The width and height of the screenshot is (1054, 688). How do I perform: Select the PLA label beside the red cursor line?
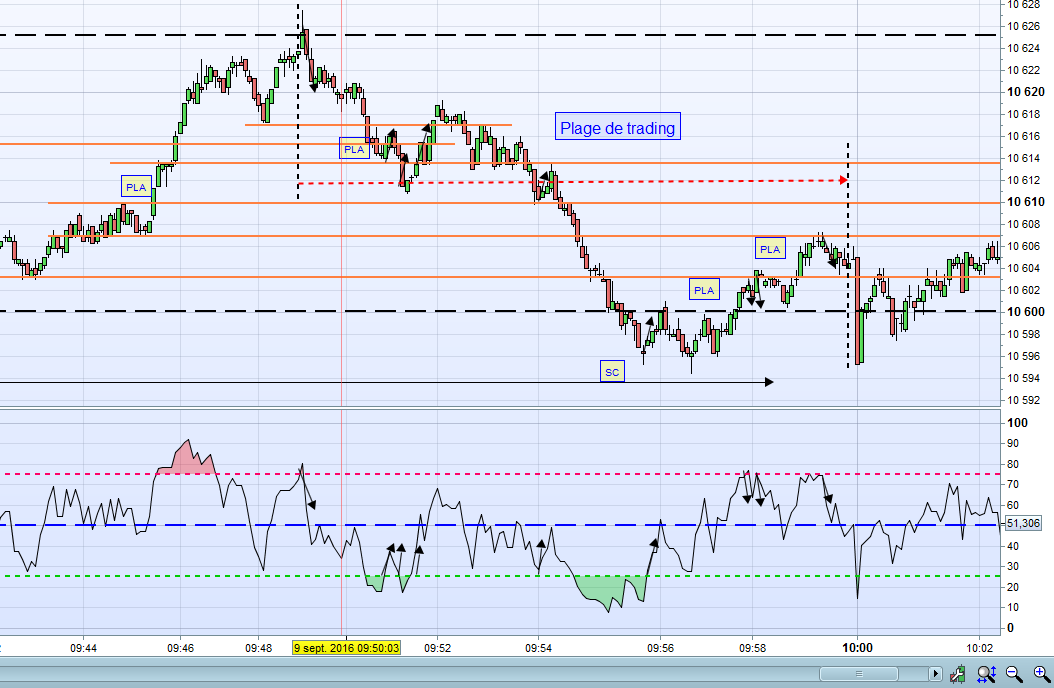coord(354,149)
